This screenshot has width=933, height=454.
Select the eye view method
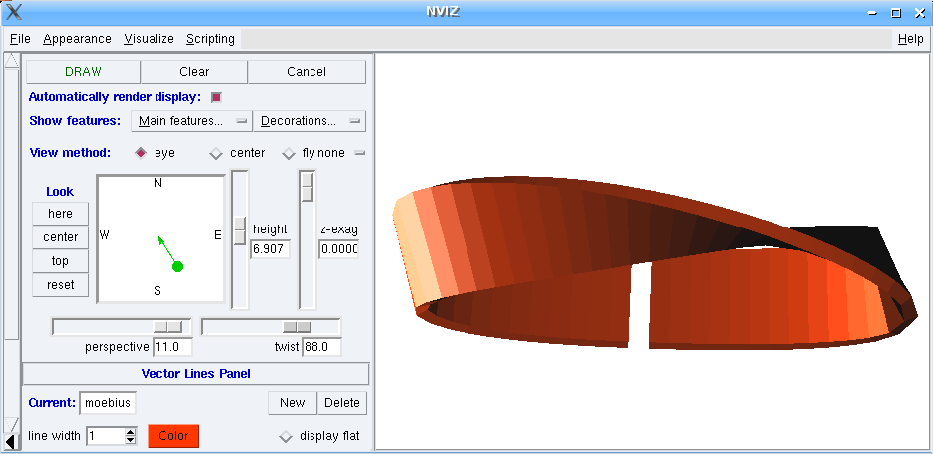(141, 153)
